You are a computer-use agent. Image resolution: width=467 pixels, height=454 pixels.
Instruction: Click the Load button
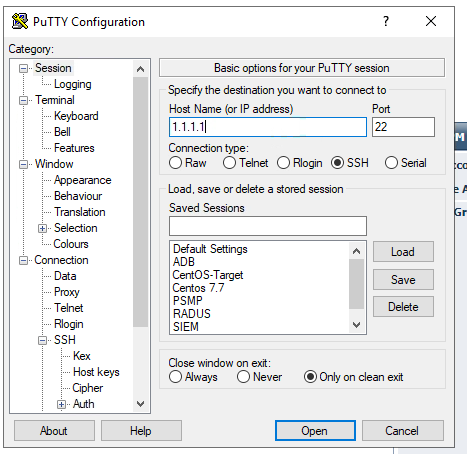403,252
